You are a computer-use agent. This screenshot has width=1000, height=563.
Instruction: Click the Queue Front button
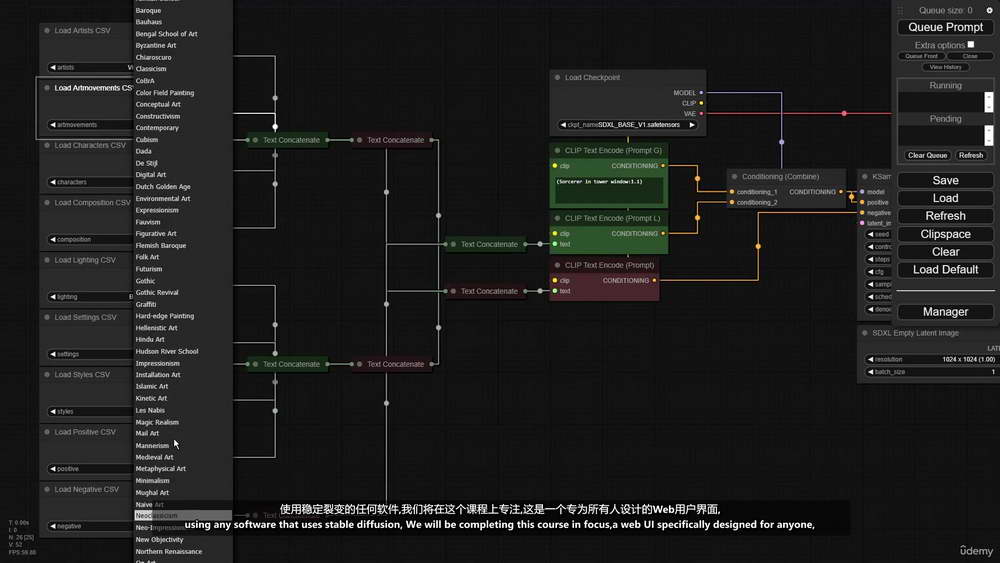tap(922, 56)
